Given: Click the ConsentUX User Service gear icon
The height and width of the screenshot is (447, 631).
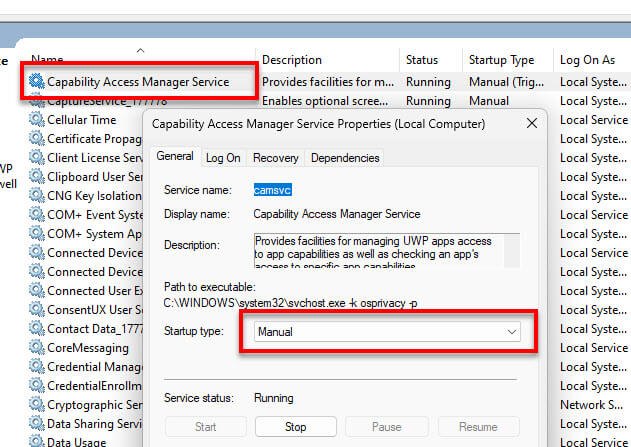Looking at the screenshot, I should [37, 309].
